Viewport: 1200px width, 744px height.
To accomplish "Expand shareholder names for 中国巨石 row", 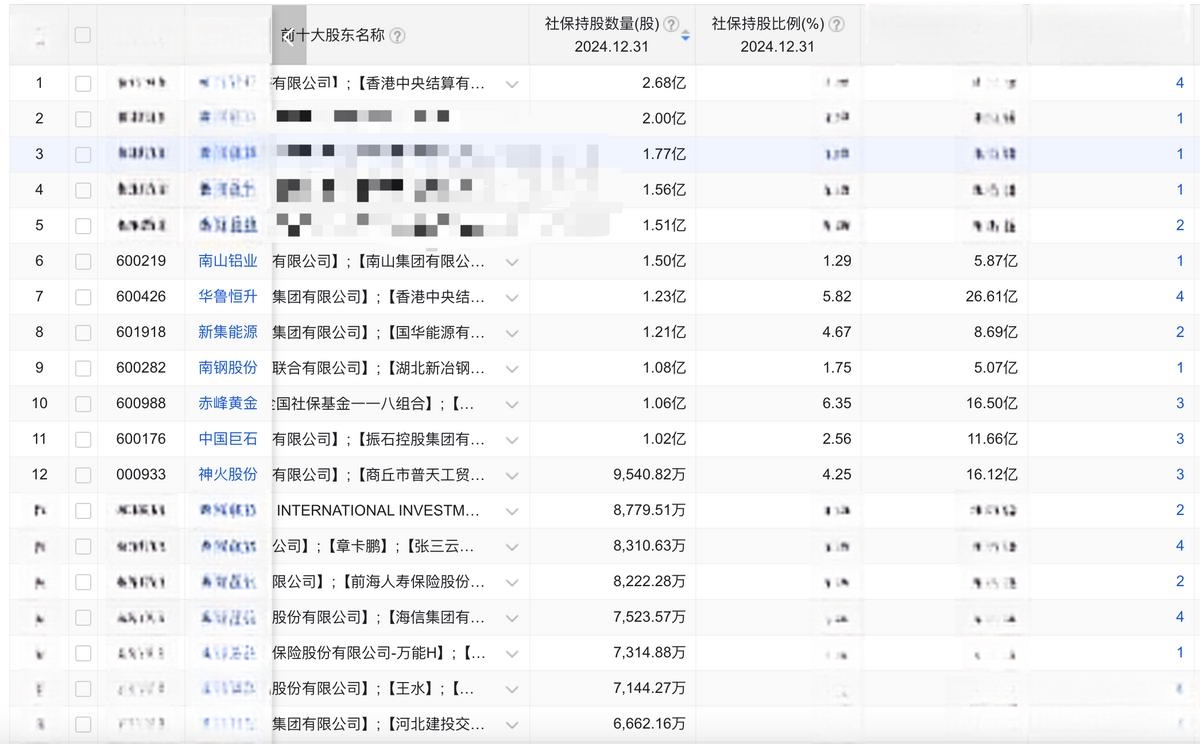I will click(512, 440).
